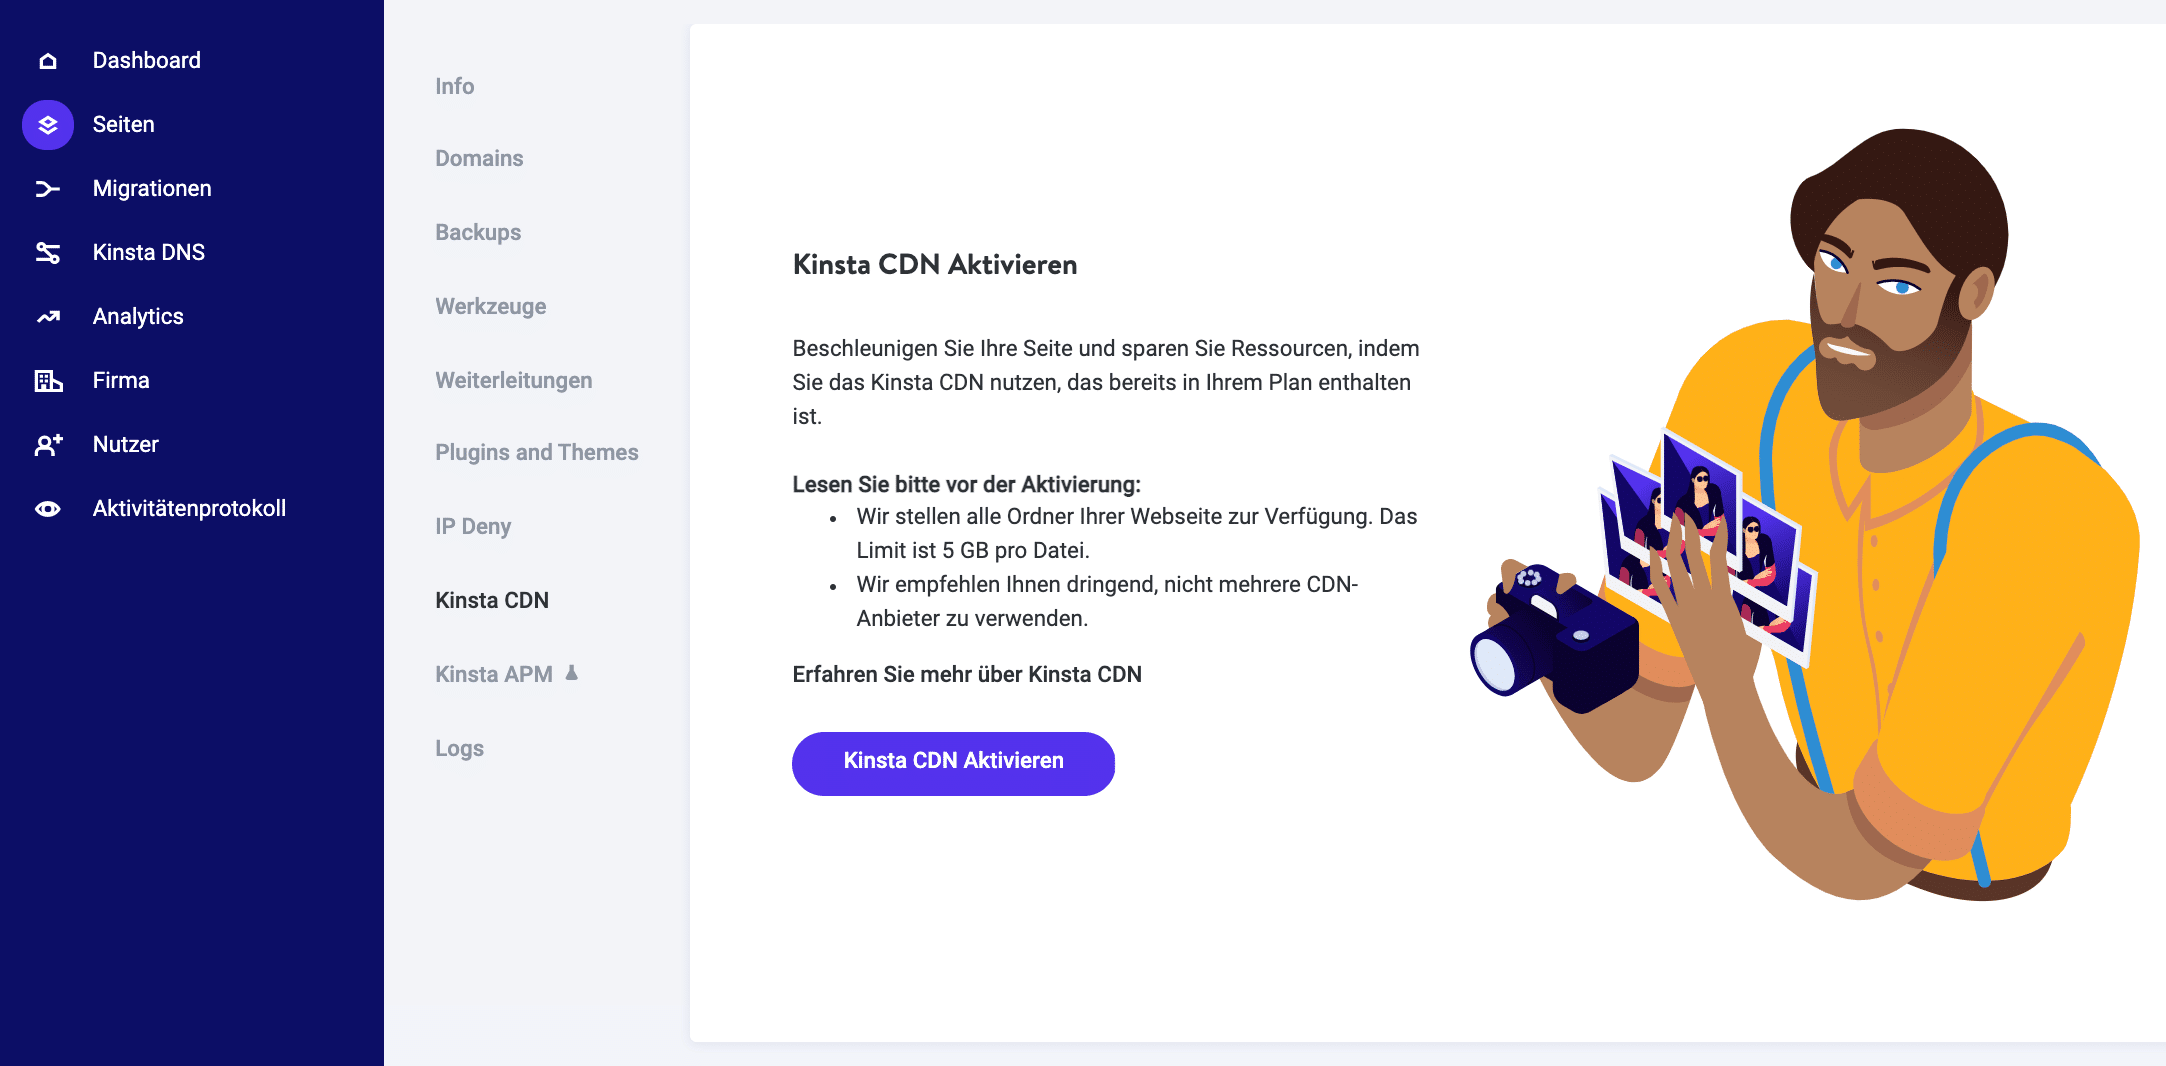The height and width of the screenshot is (1066, 2166).
Task: Follow the Erfahren Sie mehr über Kinsta CDN link
Action: pyautogui.click(x=967, y=674)
